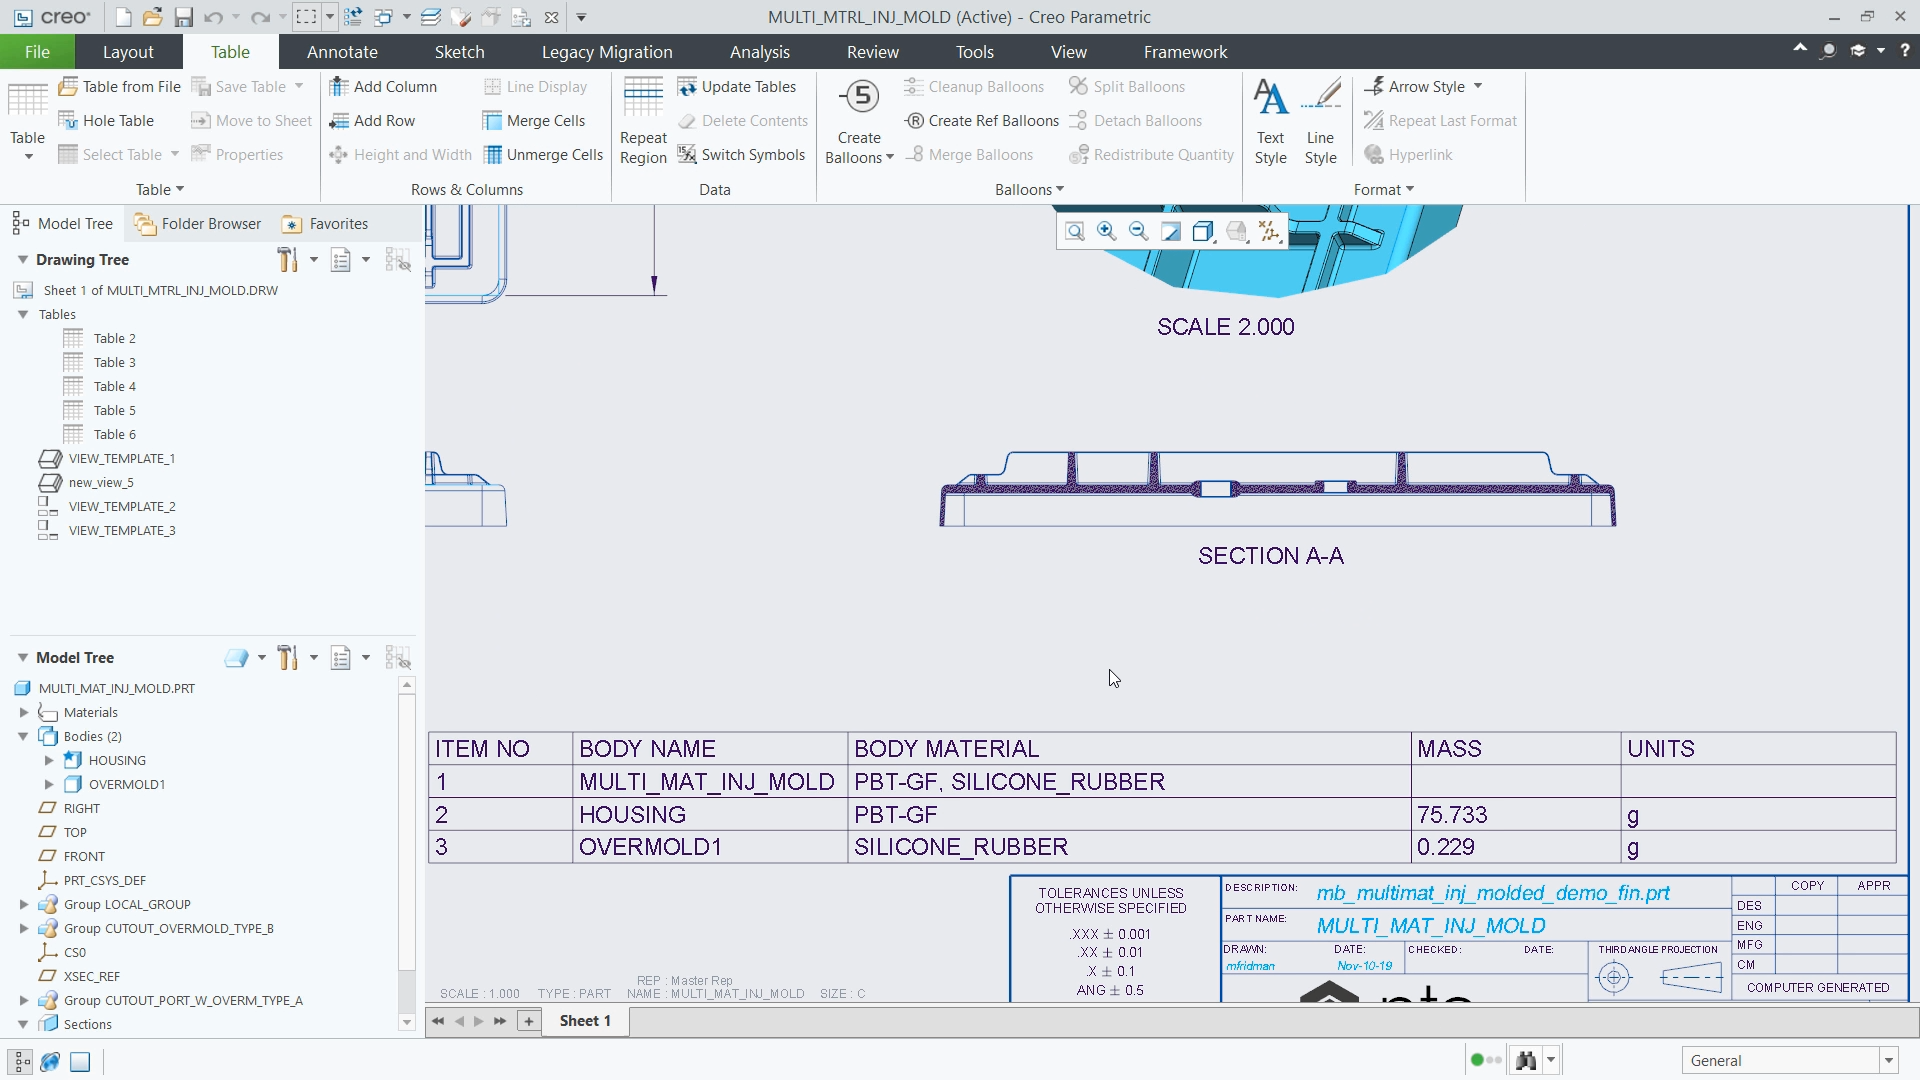Open the General selection filter combo box

pyautogui.click(x=1789, y=1060)
